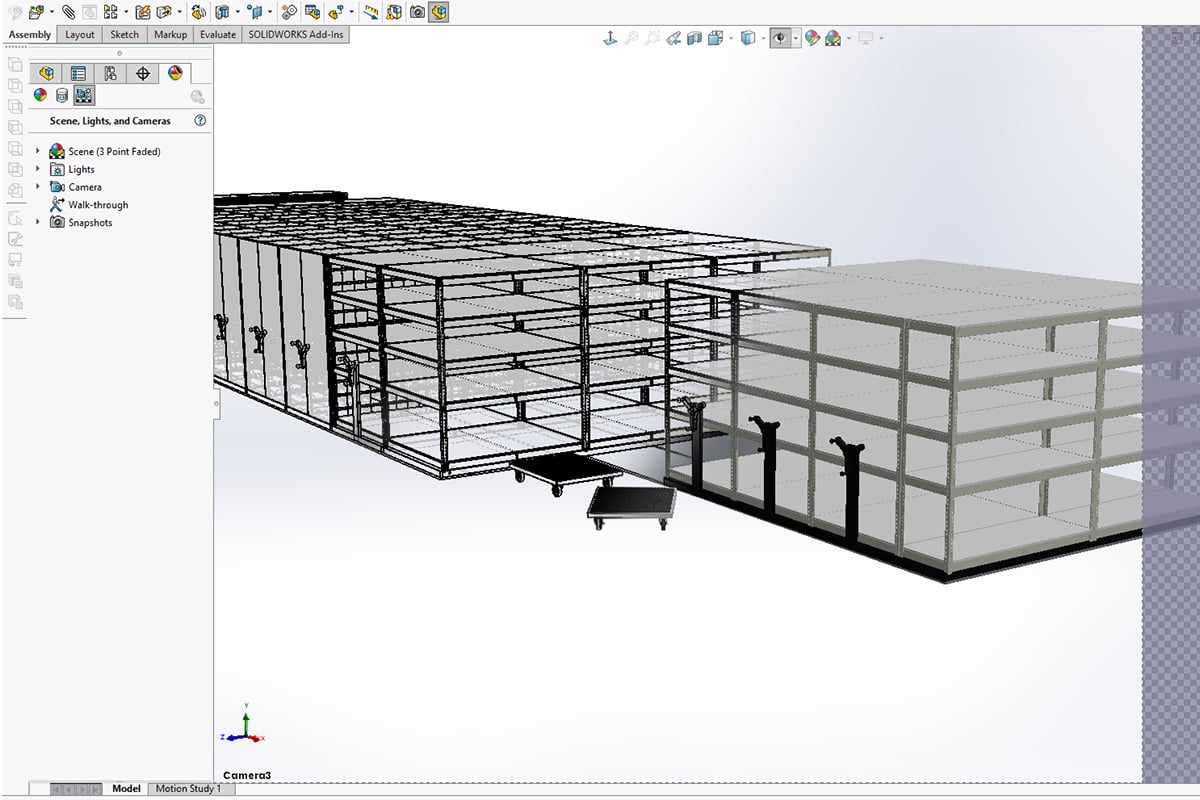The width and height of the screenshot is (1200, 800).
Task: Switch to the Assembly ribbon tab
Action: 30,34
